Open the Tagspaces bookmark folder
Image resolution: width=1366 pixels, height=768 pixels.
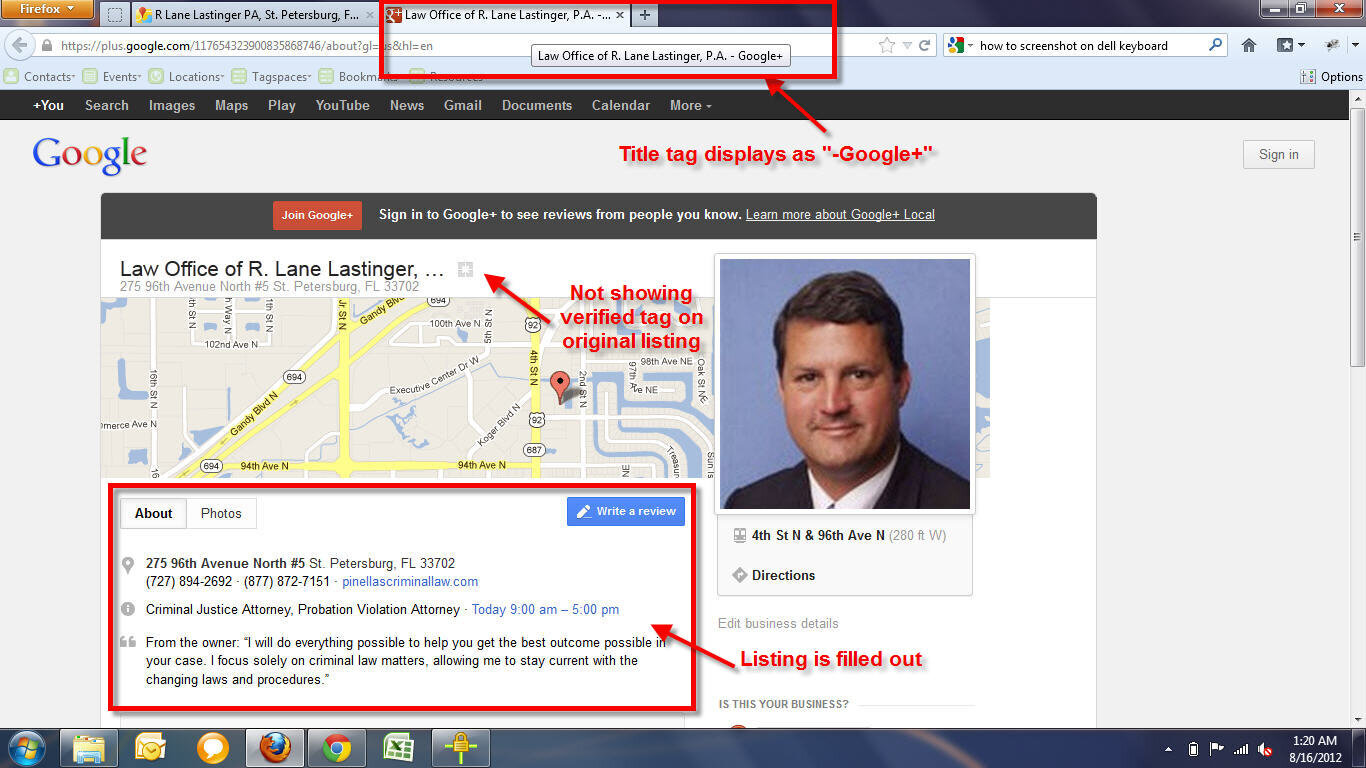pyautogui.click(x=272, y=76)
